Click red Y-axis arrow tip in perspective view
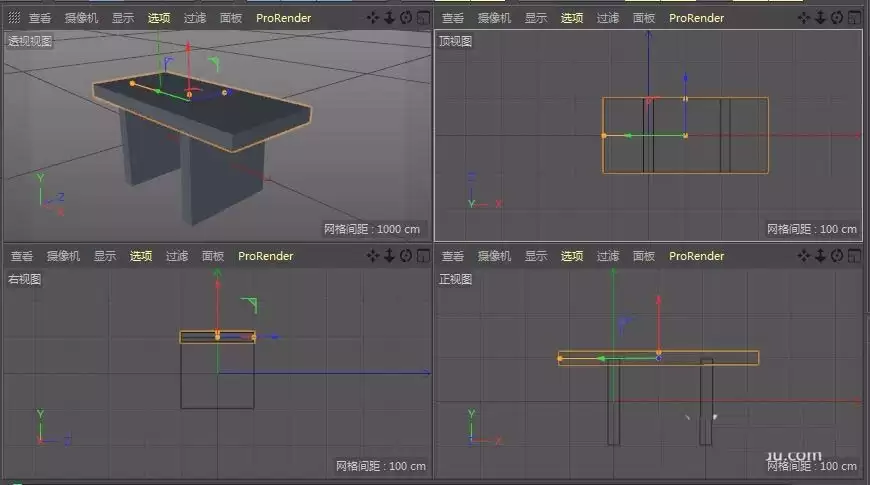The height and width of the screenshot is (485, 870). pyautogui.click(x=188, y=46)
